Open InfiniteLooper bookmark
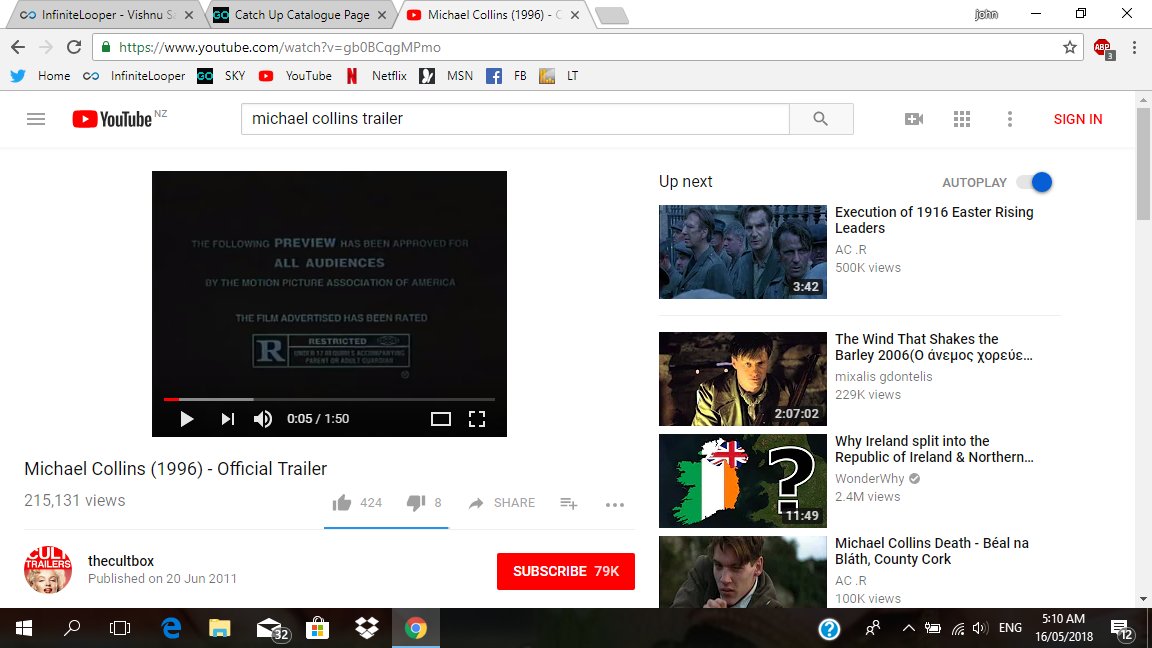 coord(134,76)
